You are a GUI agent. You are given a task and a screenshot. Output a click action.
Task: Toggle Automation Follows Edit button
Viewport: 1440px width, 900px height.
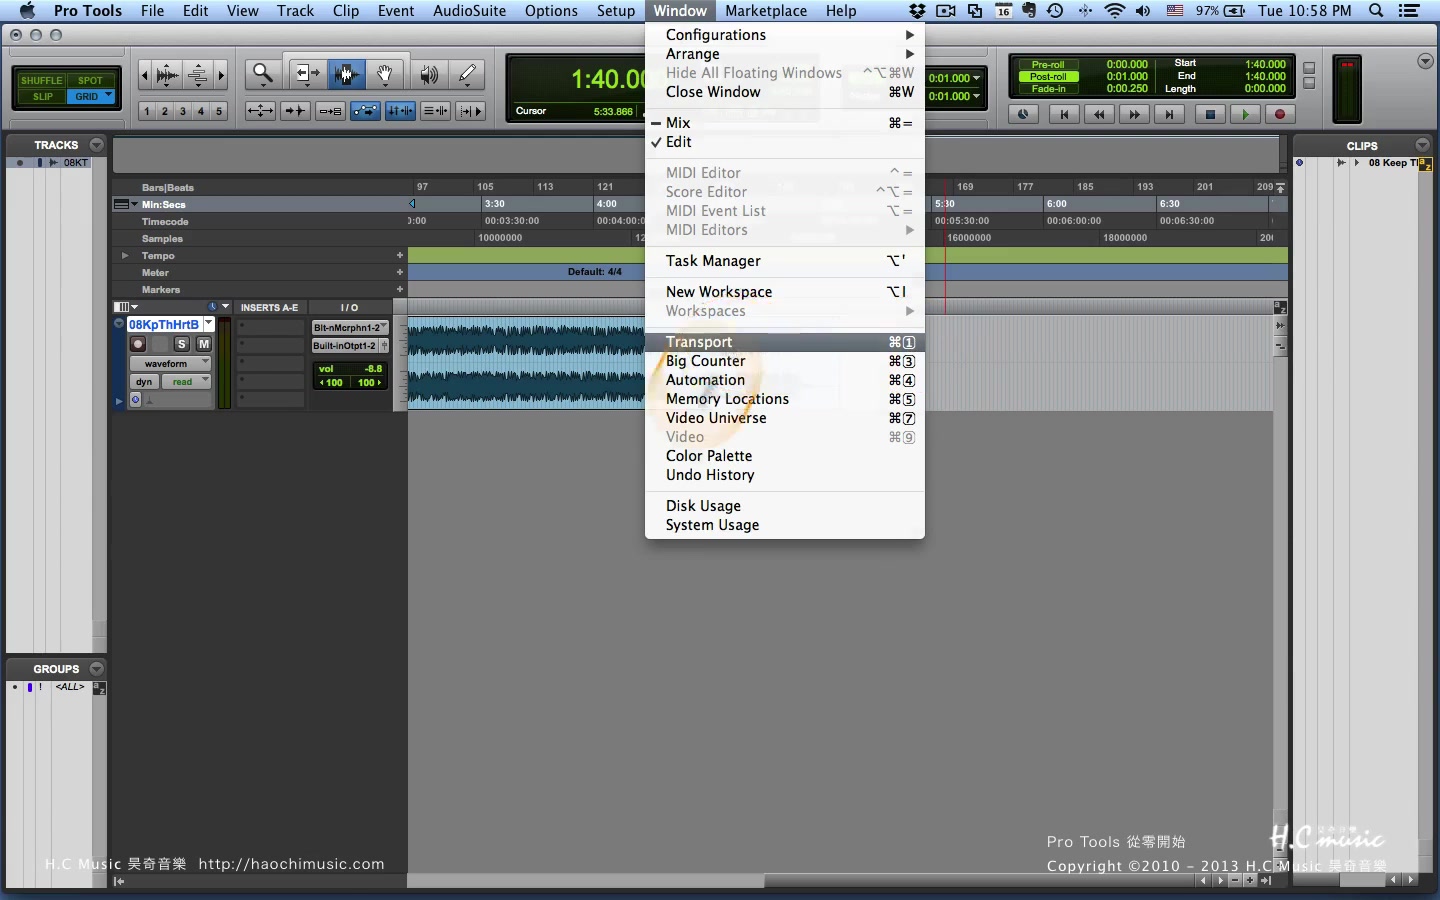pos(365,111)
